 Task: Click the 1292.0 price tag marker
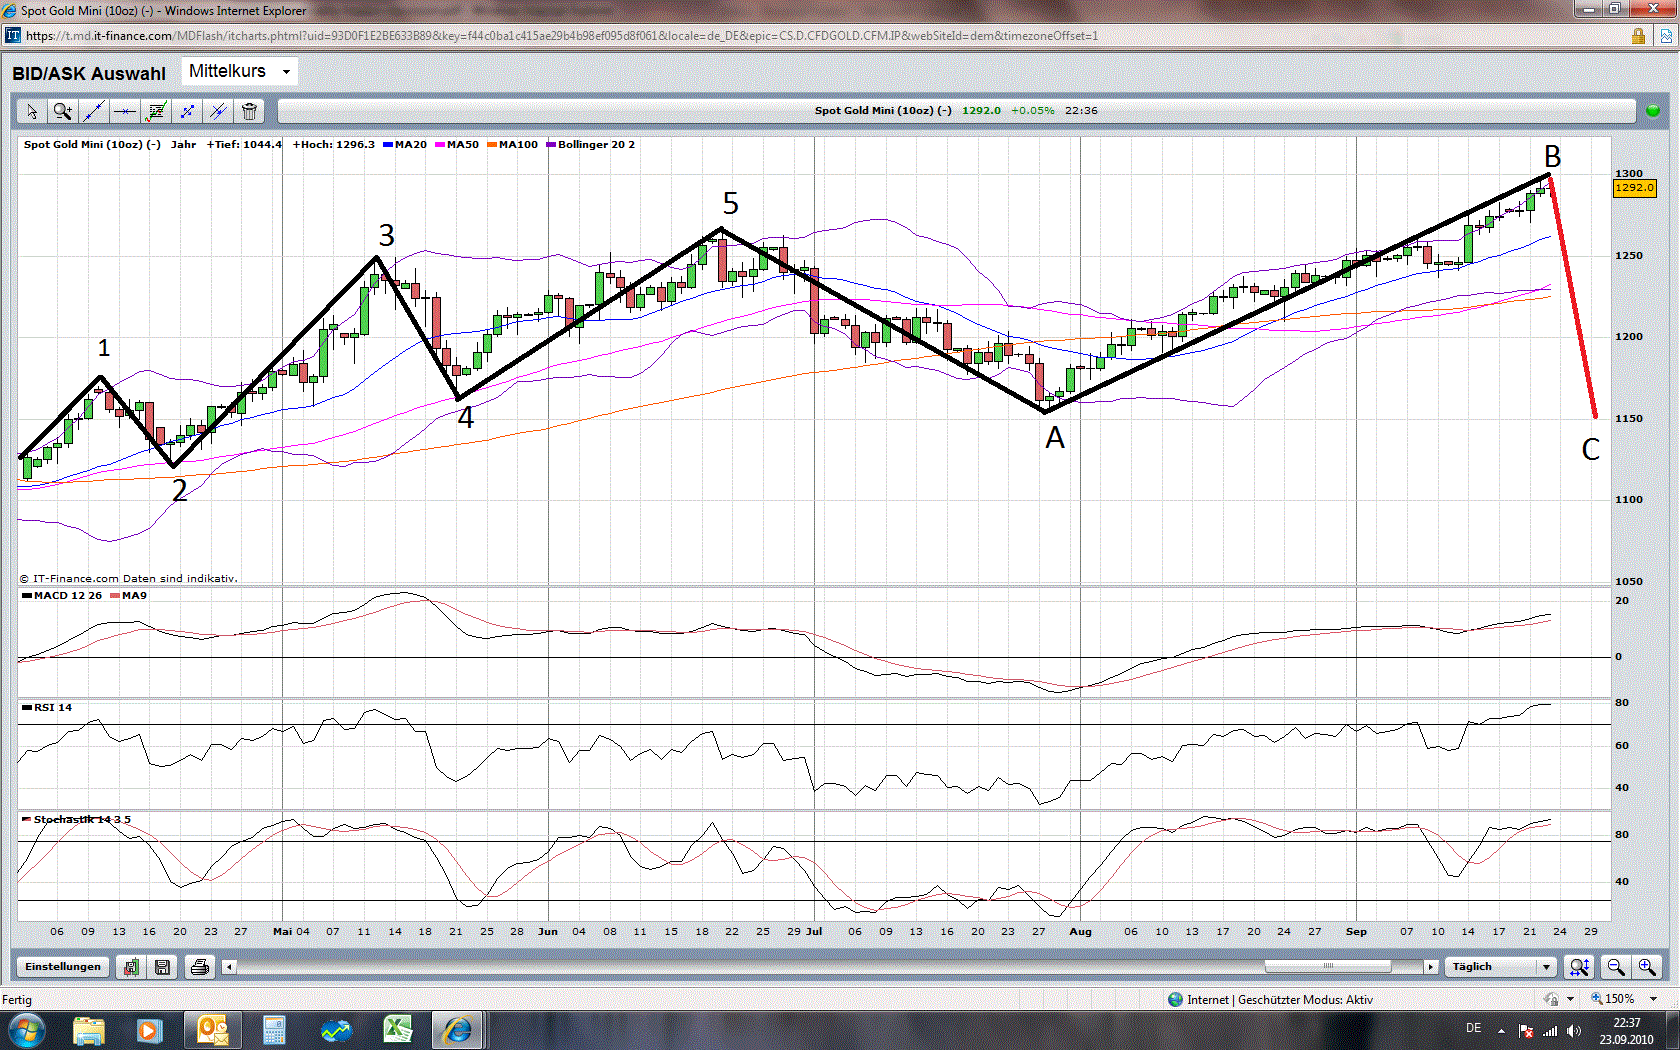pos(1634,187)
